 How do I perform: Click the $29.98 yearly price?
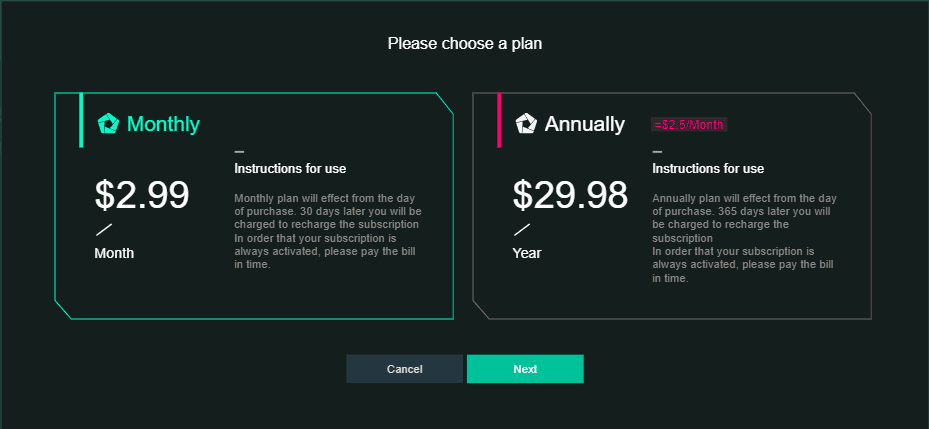tap(570, 195)
